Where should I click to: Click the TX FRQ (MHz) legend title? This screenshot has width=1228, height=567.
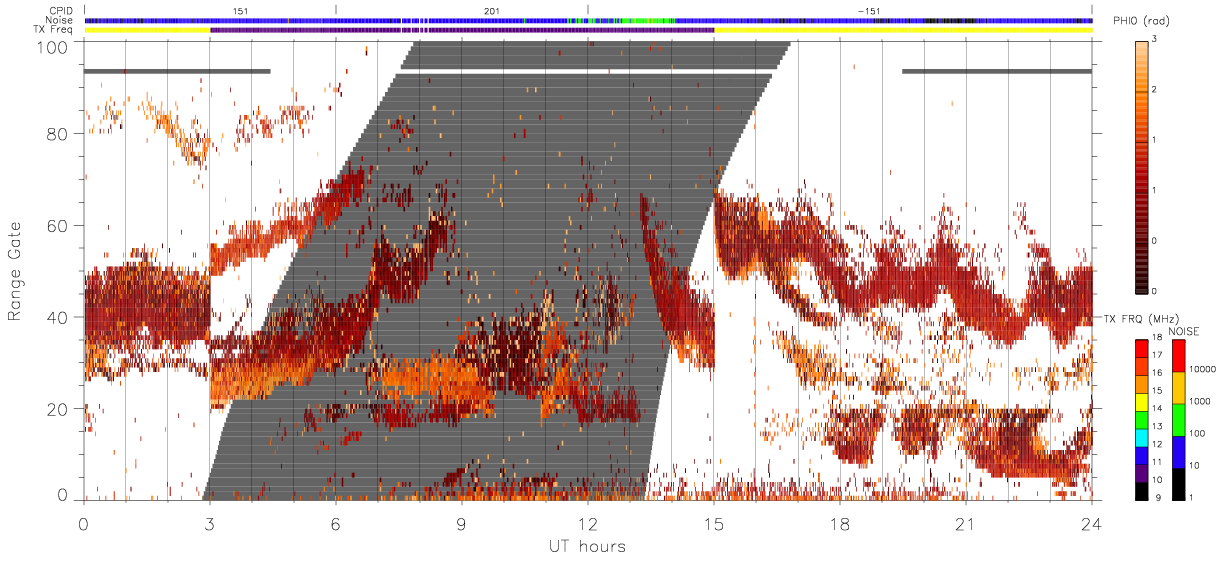(1141, 319)
